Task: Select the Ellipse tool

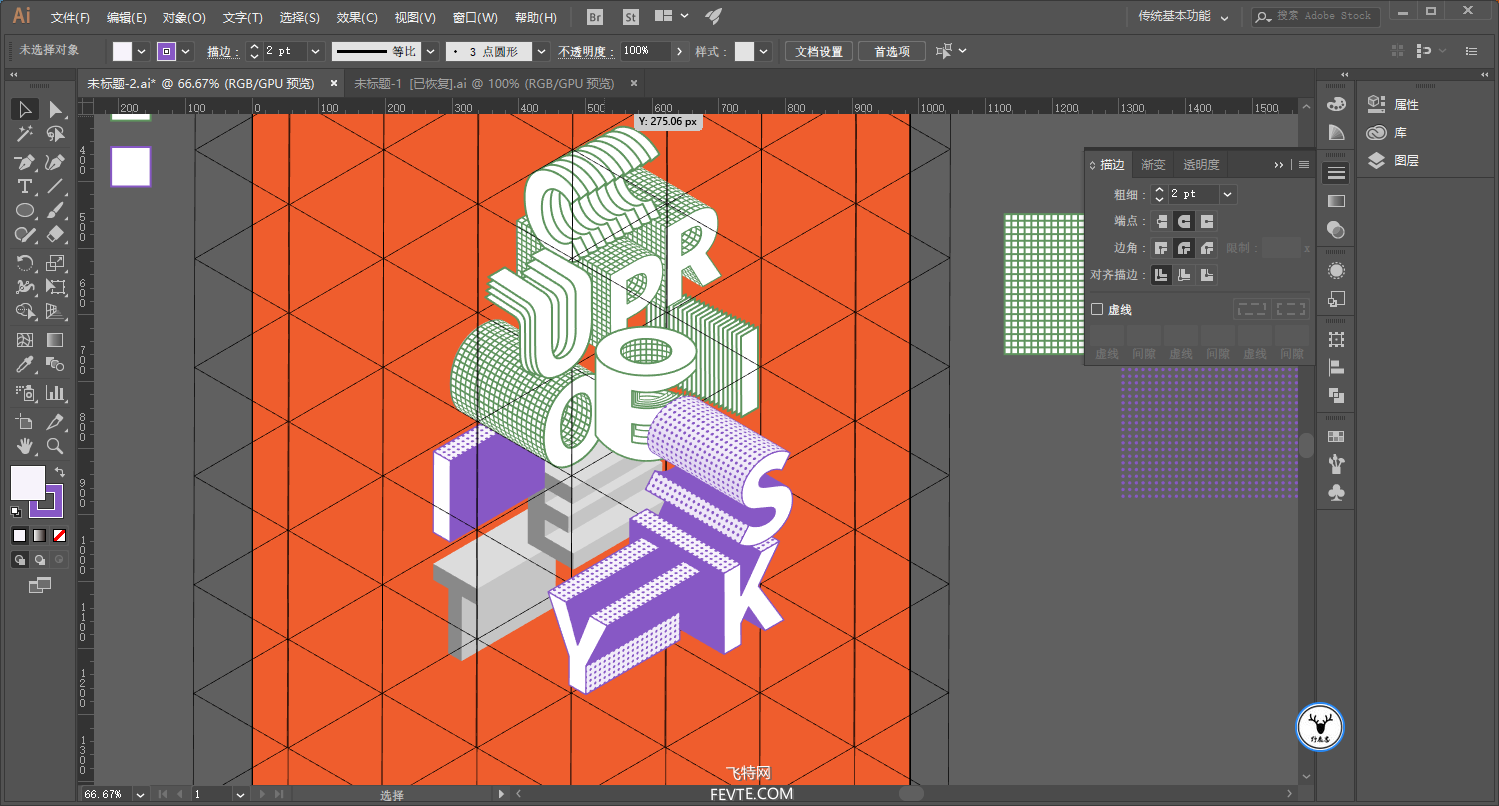Action: [25, 211]
